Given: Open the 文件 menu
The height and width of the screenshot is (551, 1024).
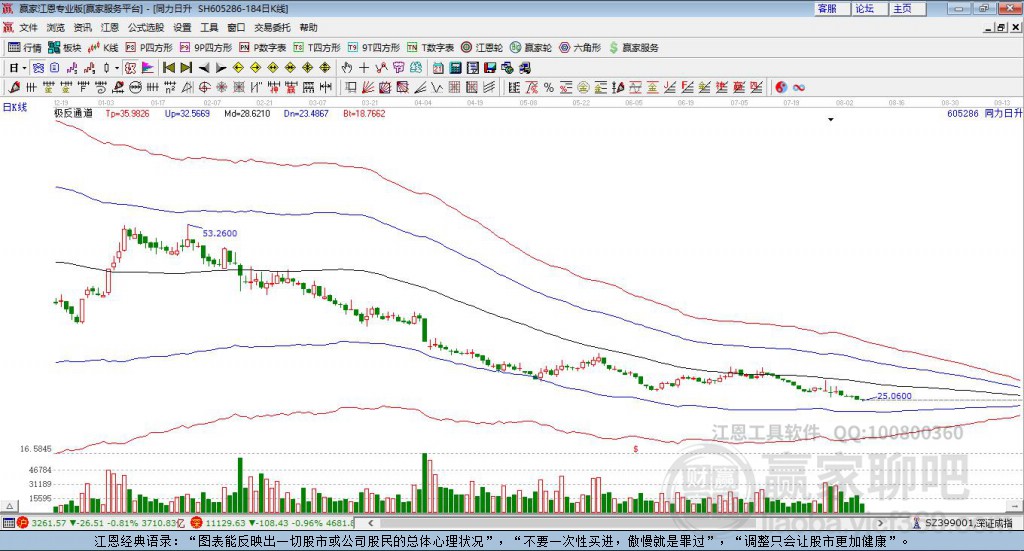Looking at the screenshot, I should [28, 27].
